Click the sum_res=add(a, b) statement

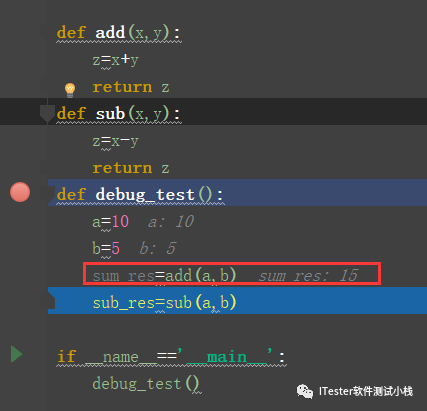tap(164, 276)
